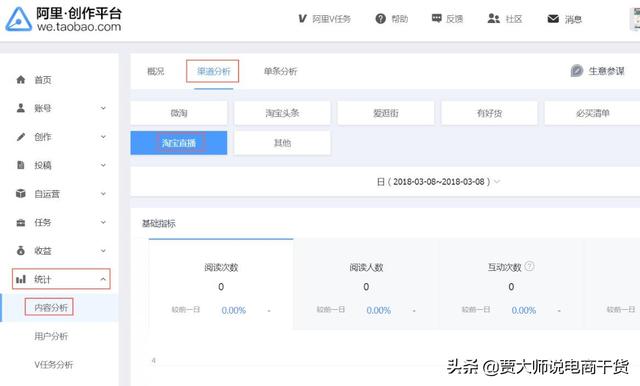Expand the 账号 menu chevron
The height and width of the screenshot is (386, 640).
point(103,108)
